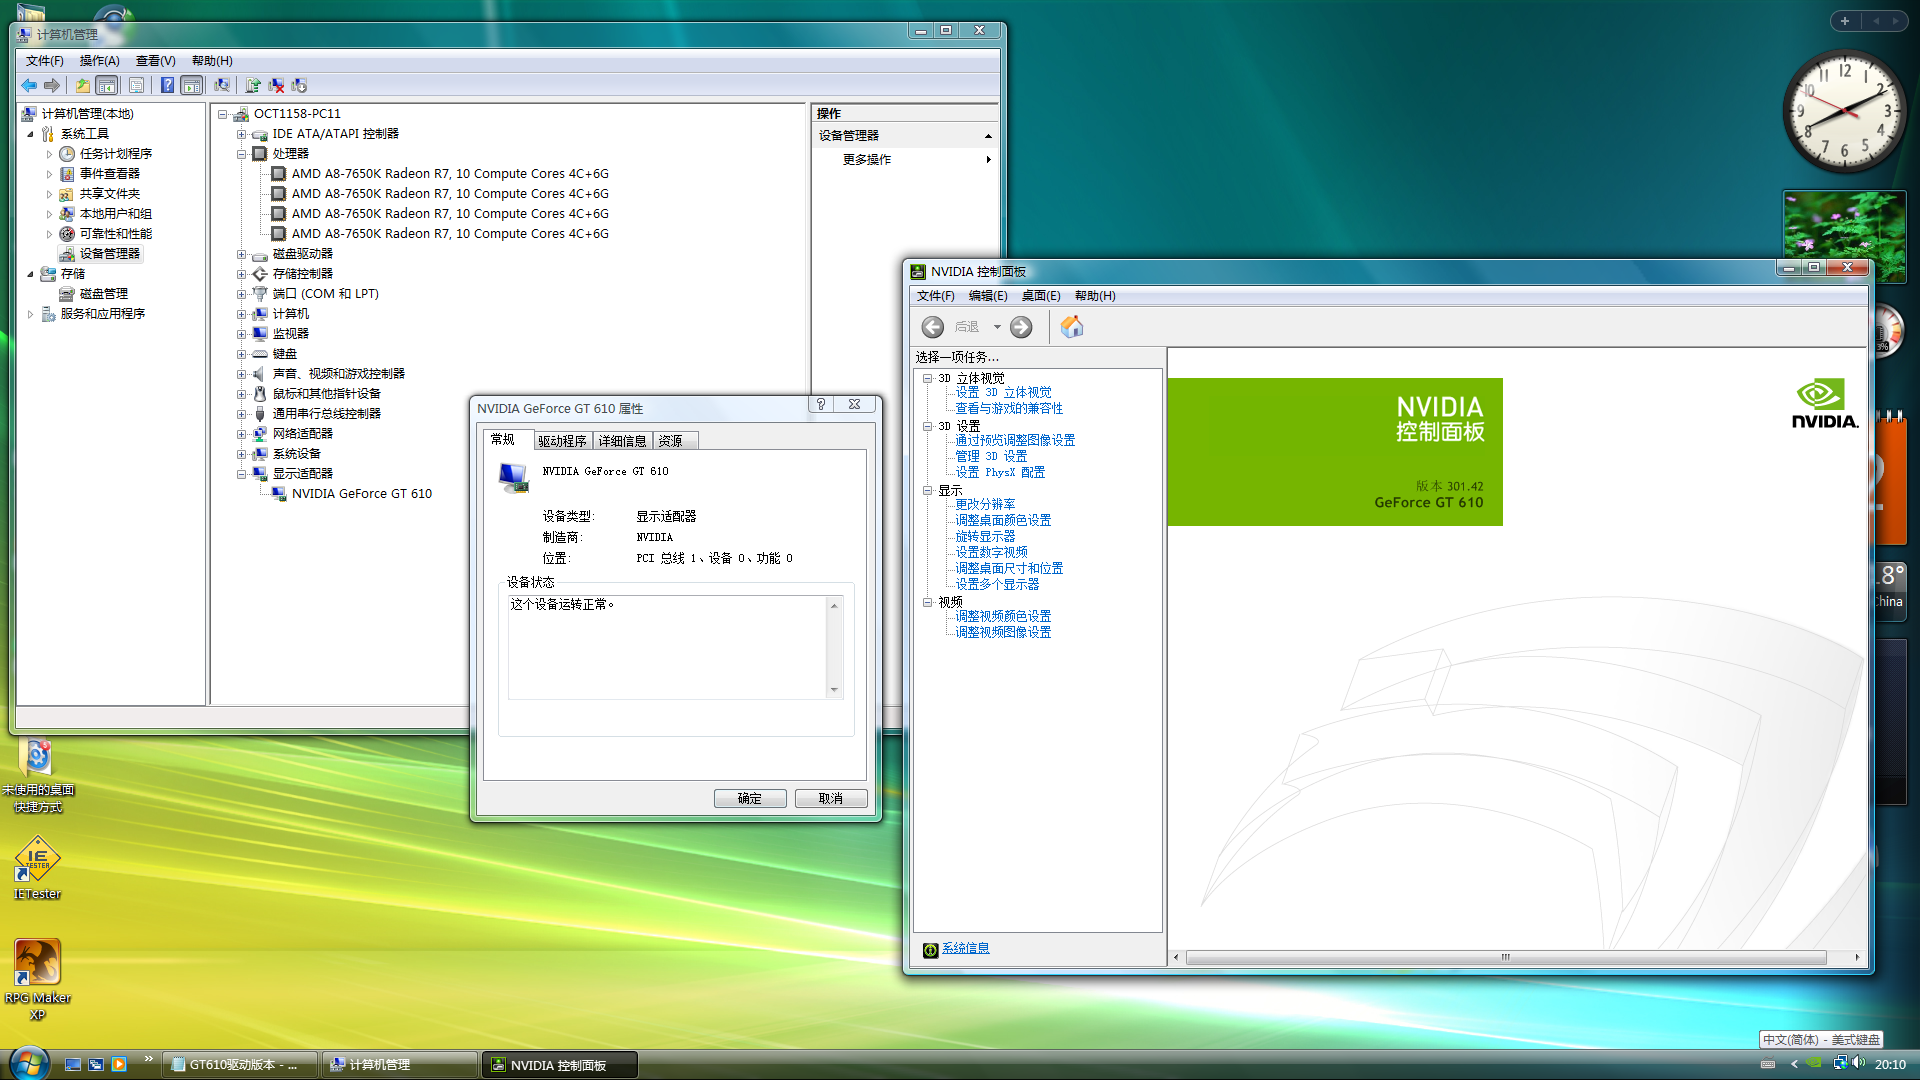Toggle show/hide console tree toolbar button
This screenshot has width=1920, height=1080.
107,86
